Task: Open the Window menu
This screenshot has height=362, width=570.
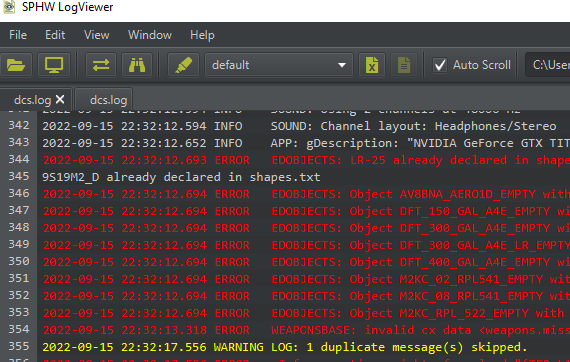Action: pyautogui.click(x=150, y=35)
